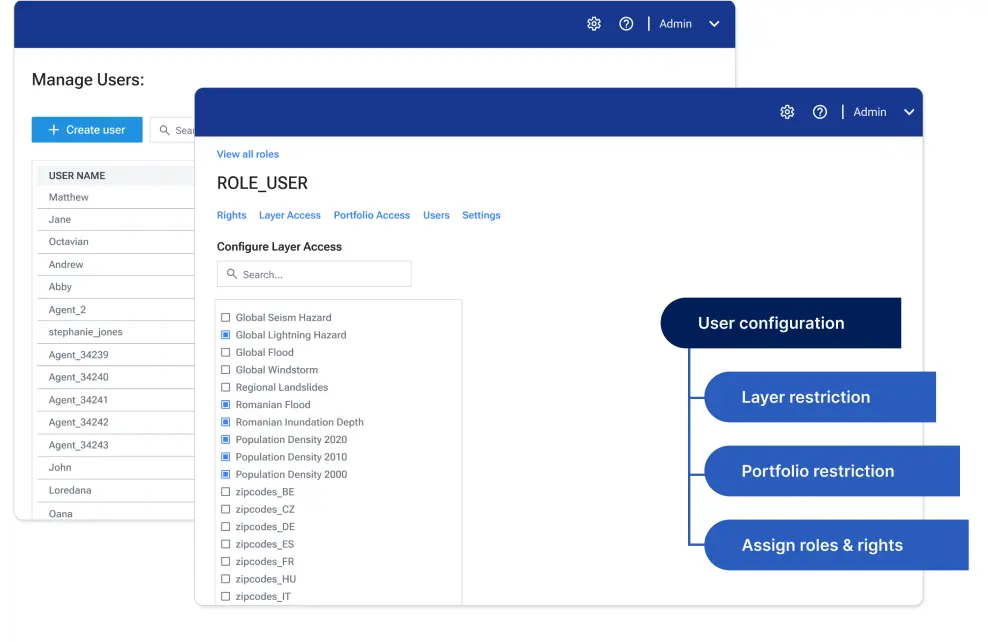Viewport: 988px width, 642px height.
Task: Switch to the Layer Access tab
Action: click(x=290, y=215)
